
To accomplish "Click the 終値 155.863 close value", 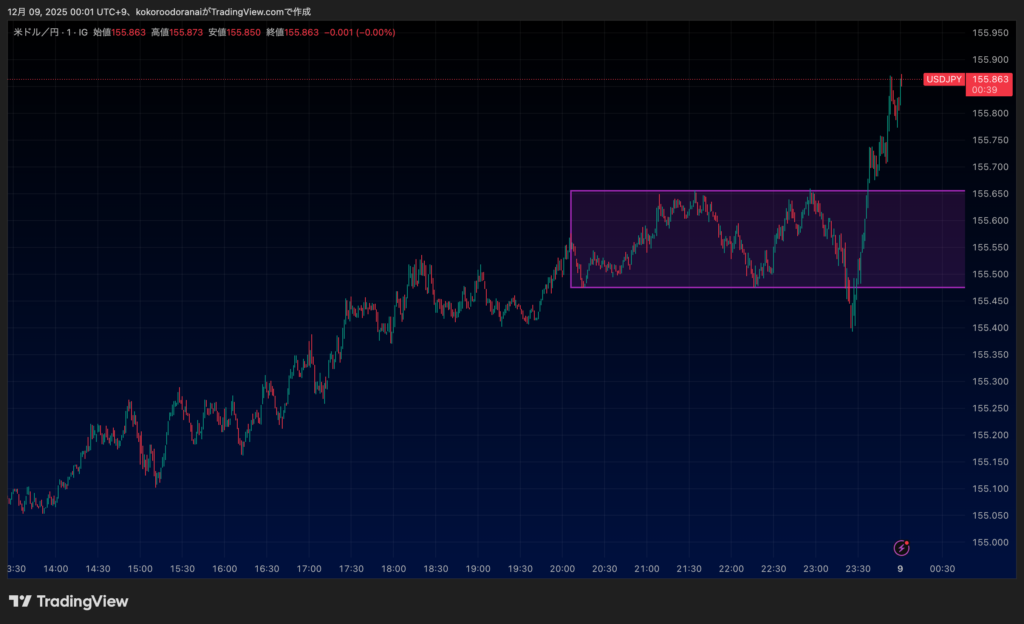I will point(301,32).
